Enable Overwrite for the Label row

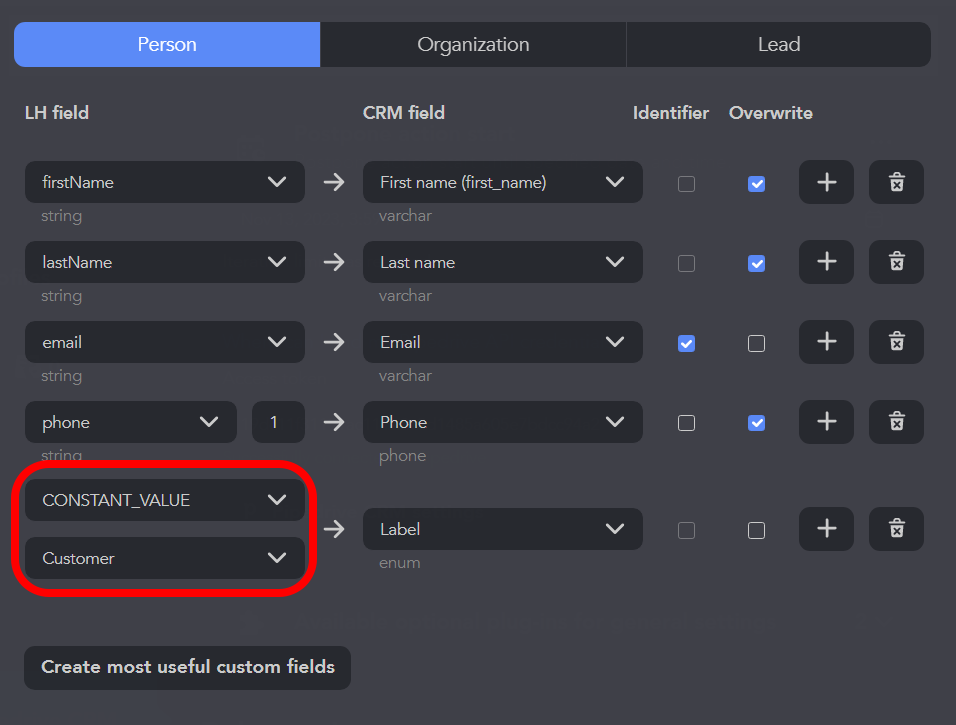[757, 530]
